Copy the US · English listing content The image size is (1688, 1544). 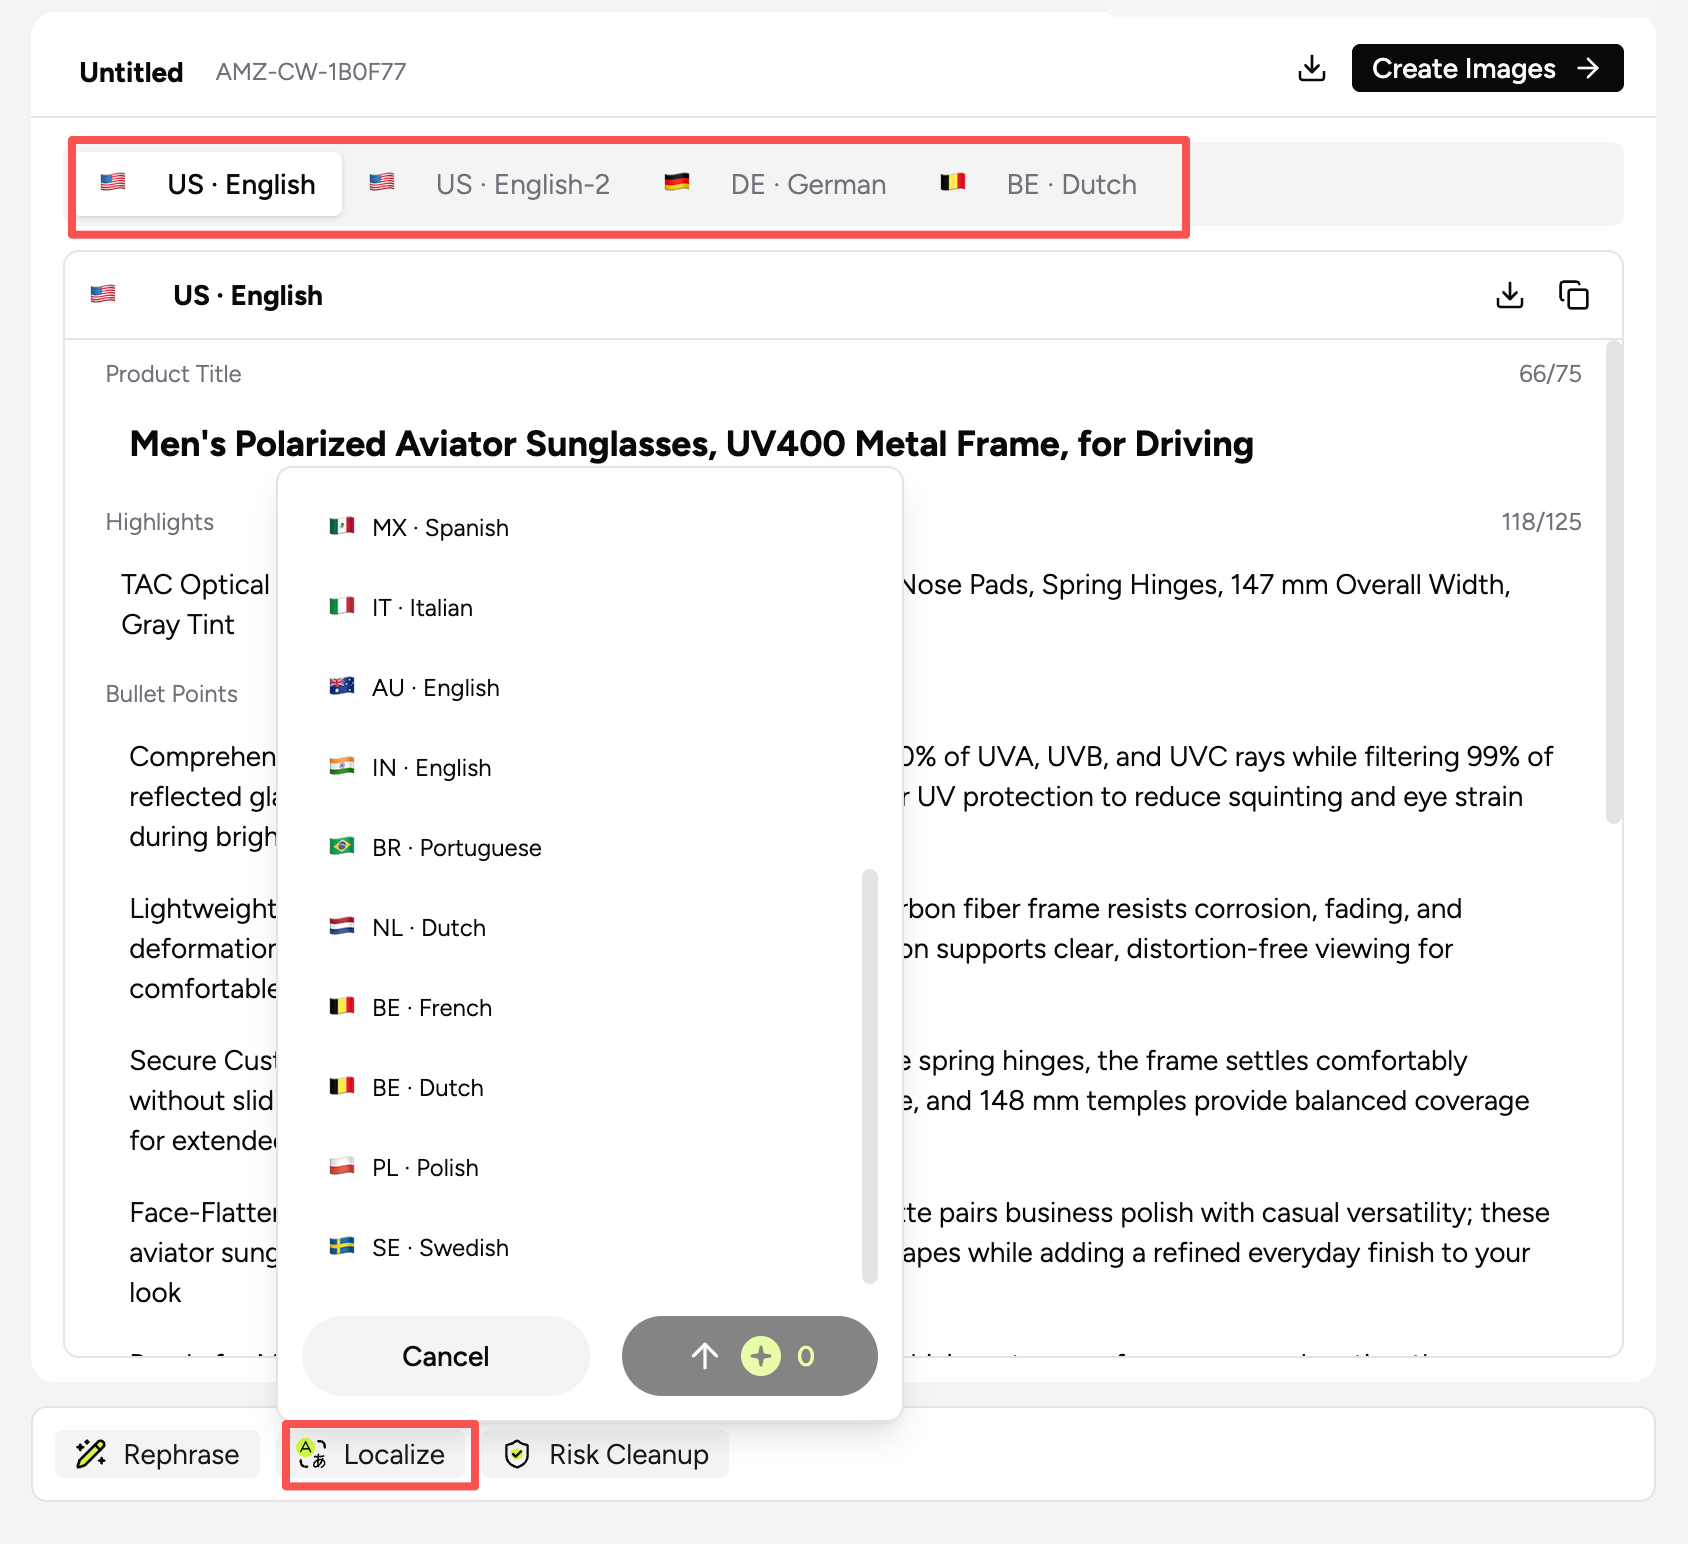(x=1573, y=295)
